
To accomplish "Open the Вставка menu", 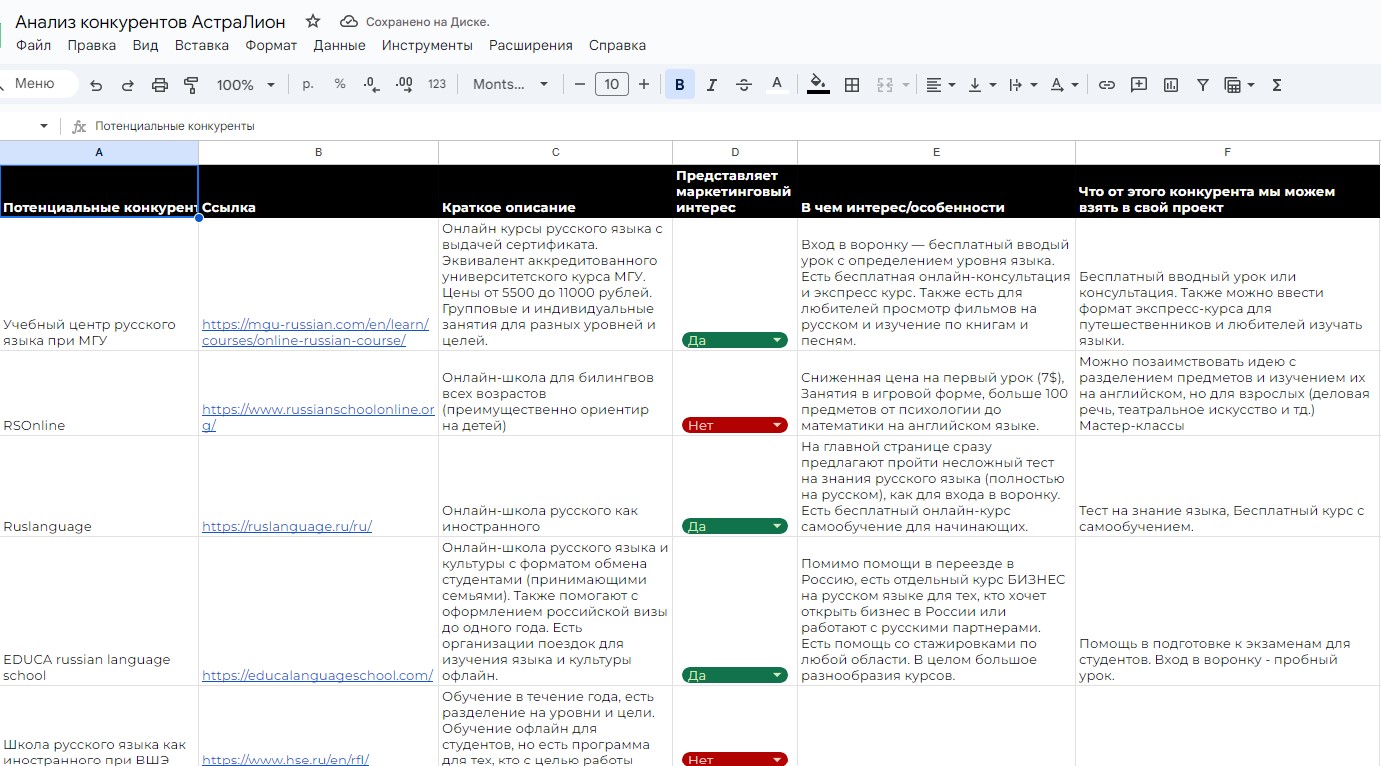I will (202, 45).
